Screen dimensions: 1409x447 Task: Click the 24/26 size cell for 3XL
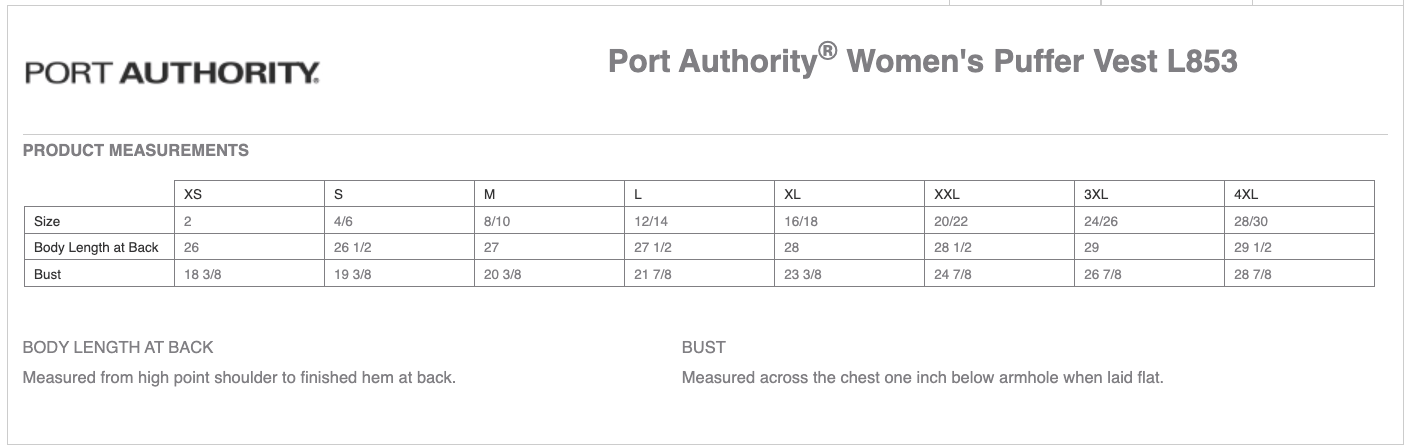pyautogui.click(x=1149, y=221)
